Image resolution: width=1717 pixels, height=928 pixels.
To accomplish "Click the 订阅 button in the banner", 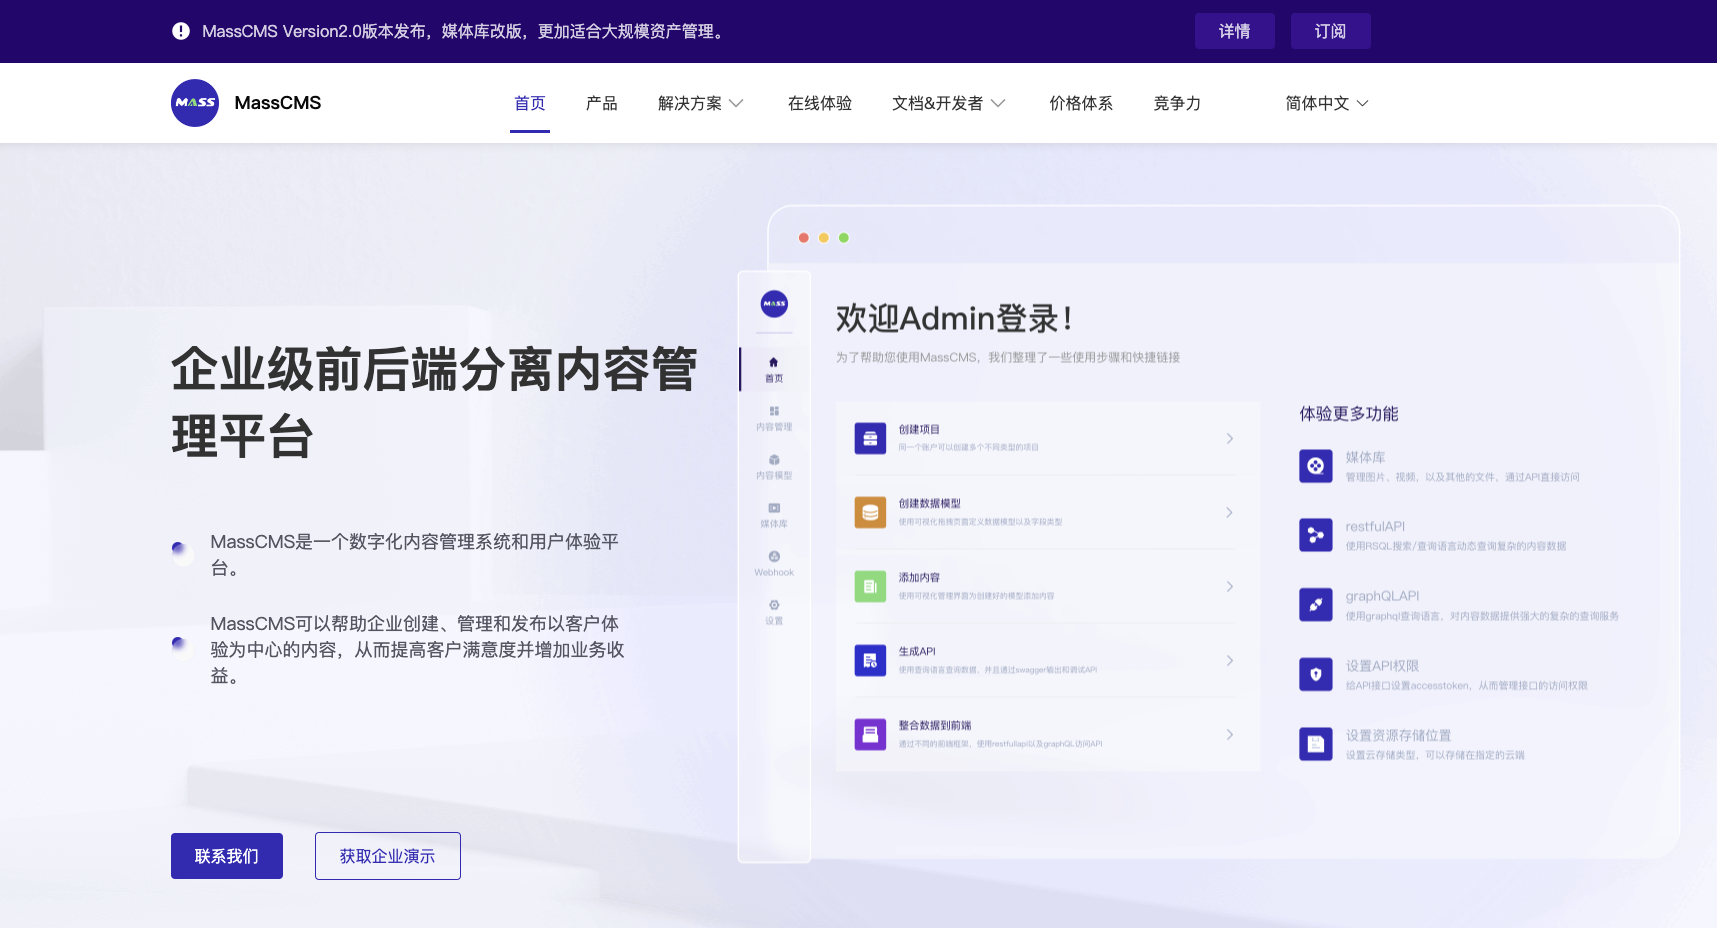I will (x=1331, y=31).
